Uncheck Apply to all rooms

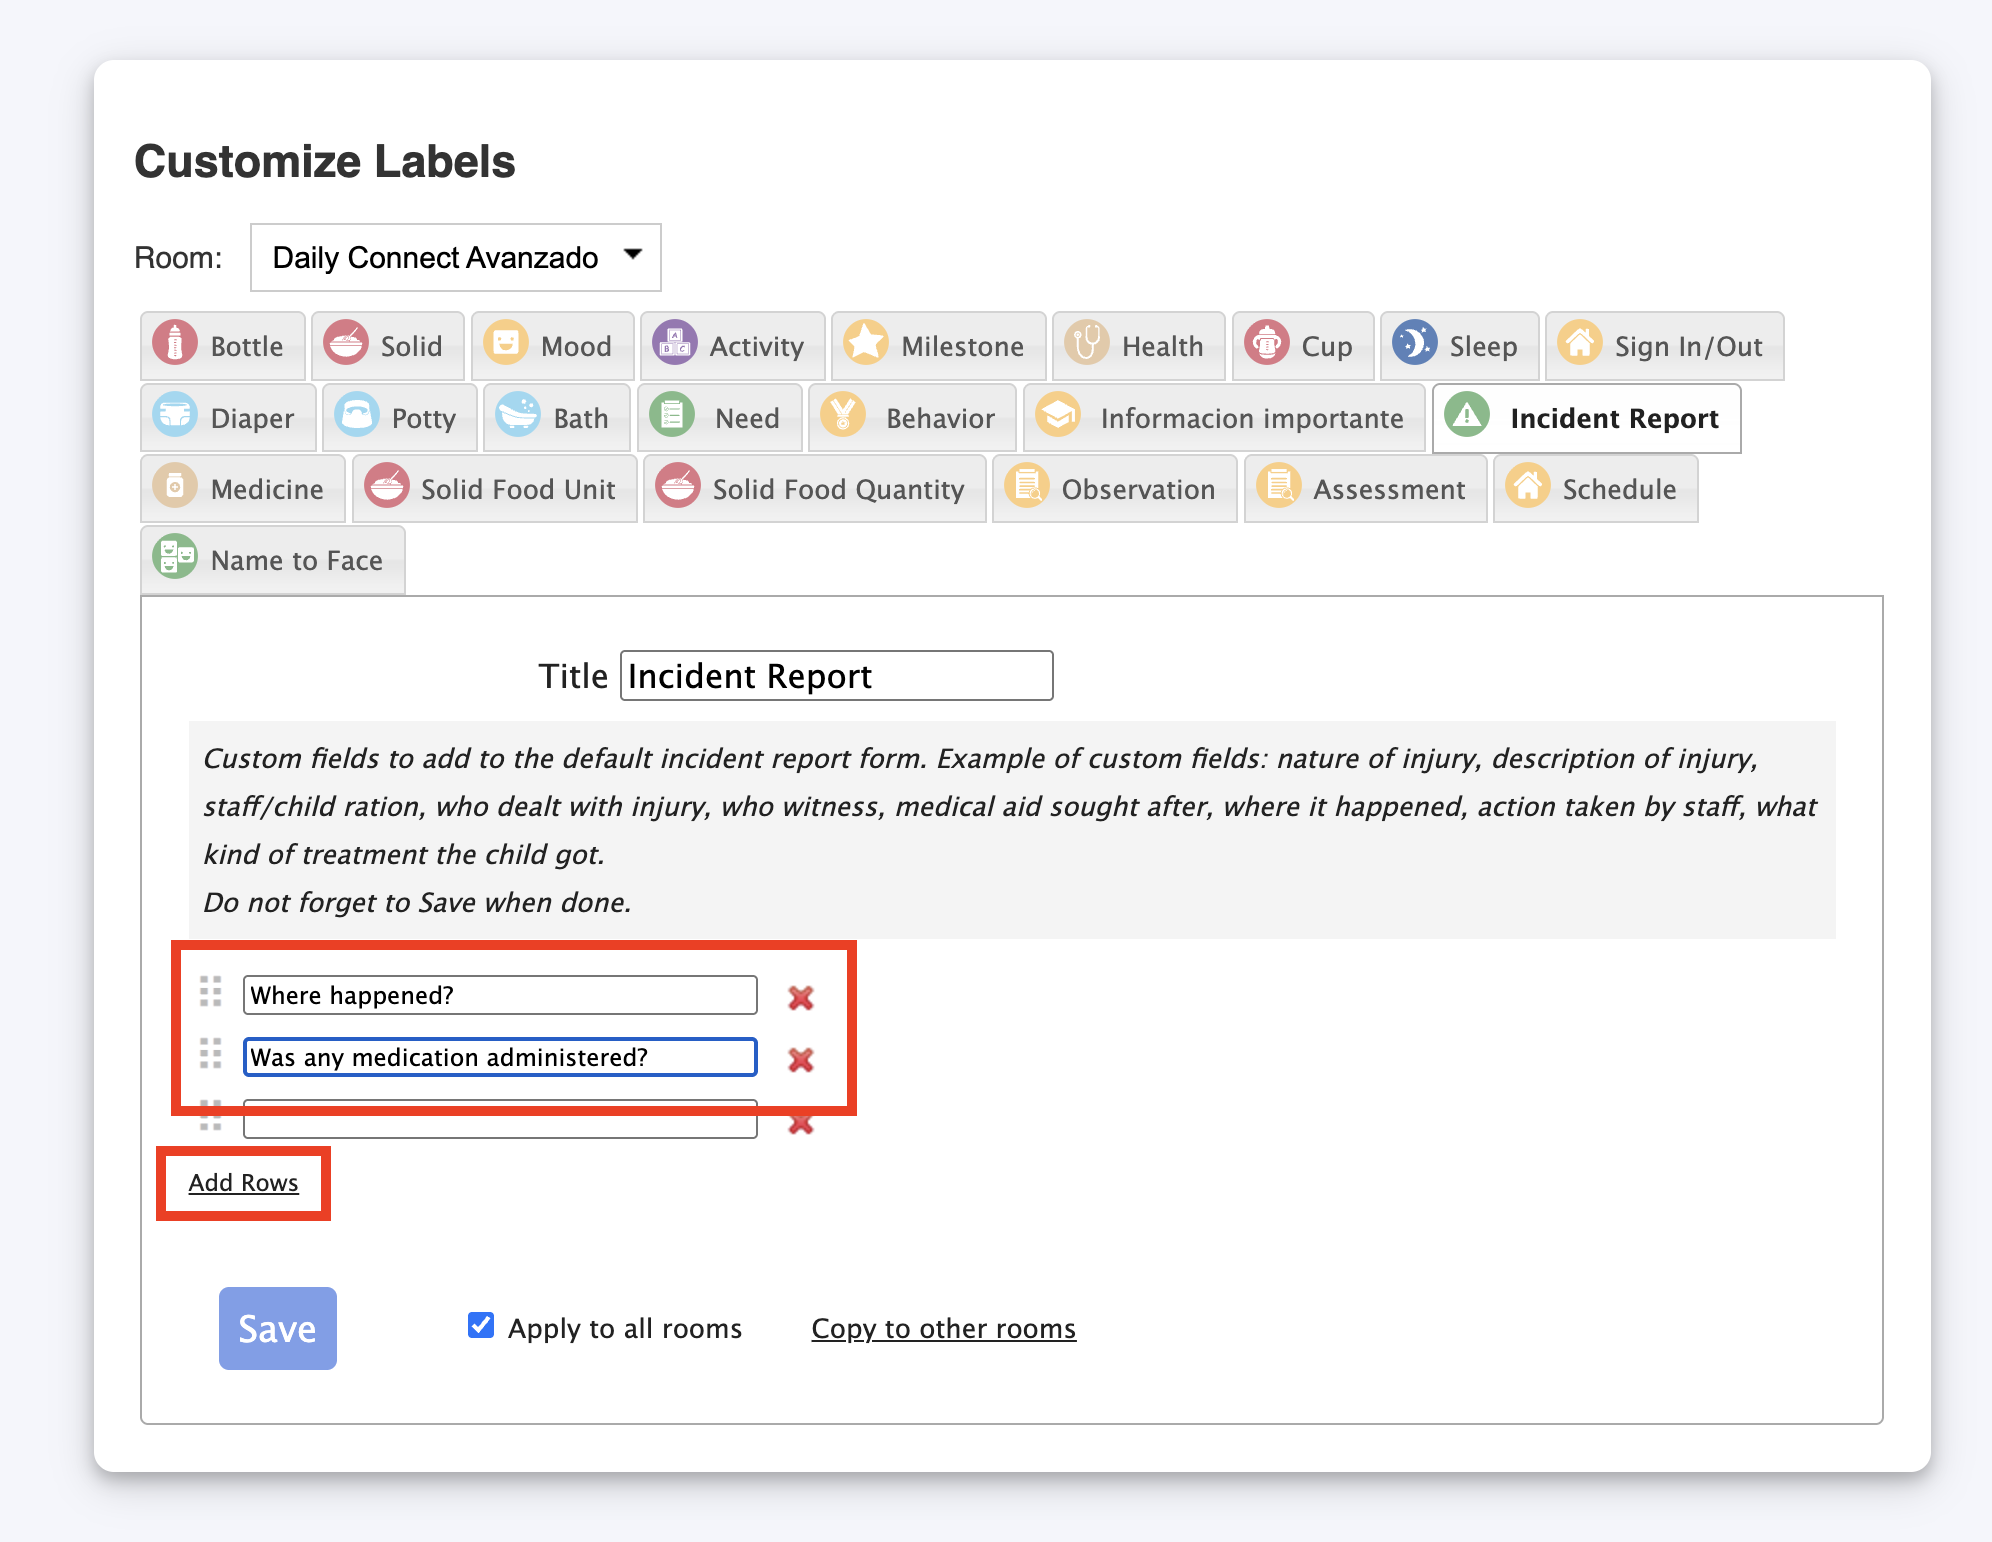coord(481,1325)
